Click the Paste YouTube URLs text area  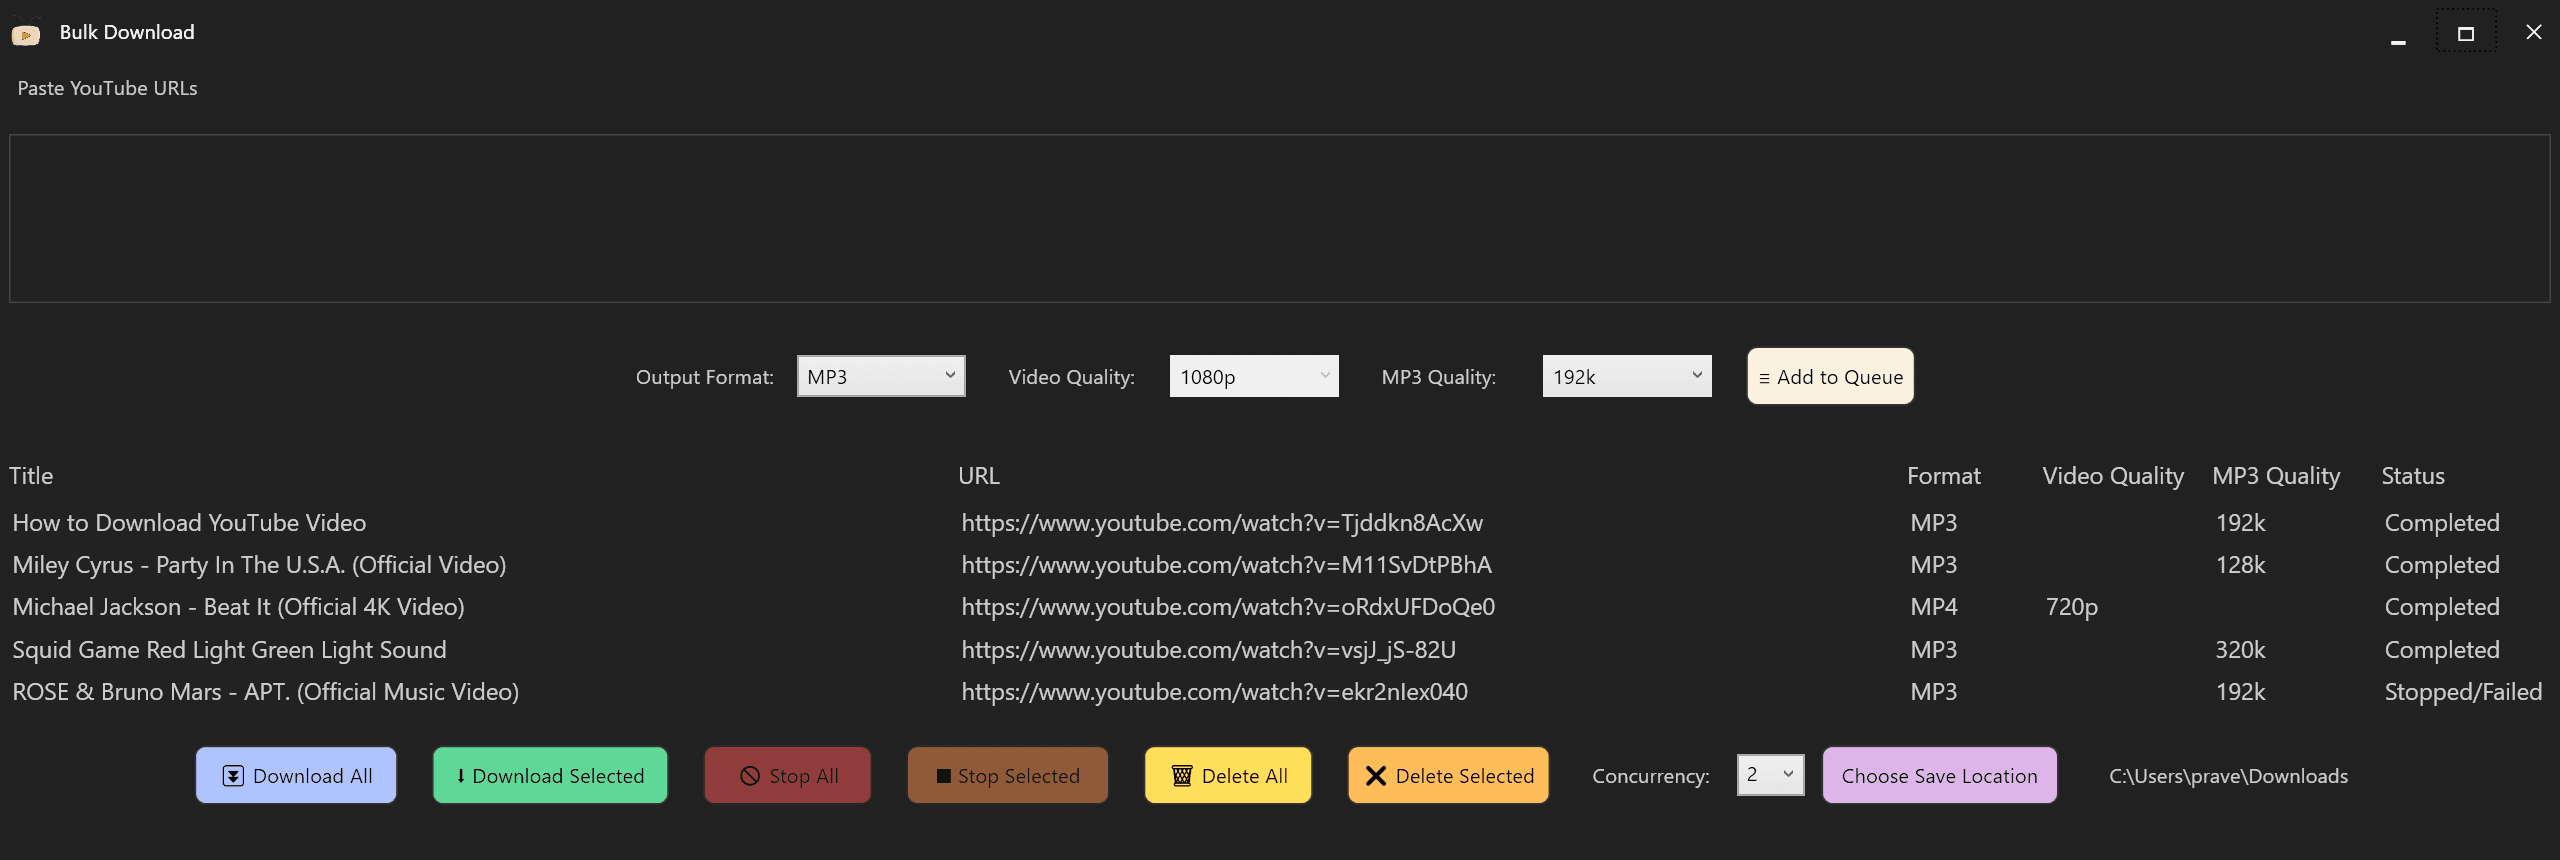pos(1280,218)
